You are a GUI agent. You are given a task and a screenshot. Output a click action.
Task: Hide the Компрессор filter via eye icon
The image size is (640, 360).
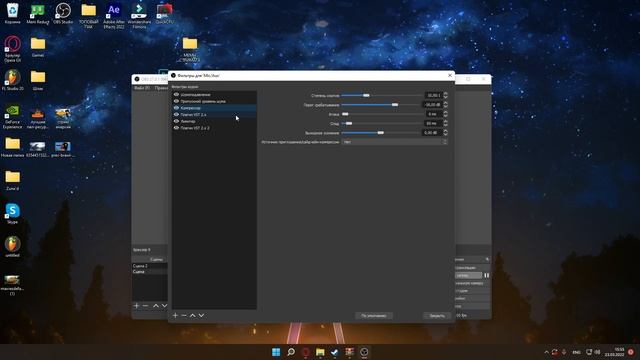click(x=176, y=108)
